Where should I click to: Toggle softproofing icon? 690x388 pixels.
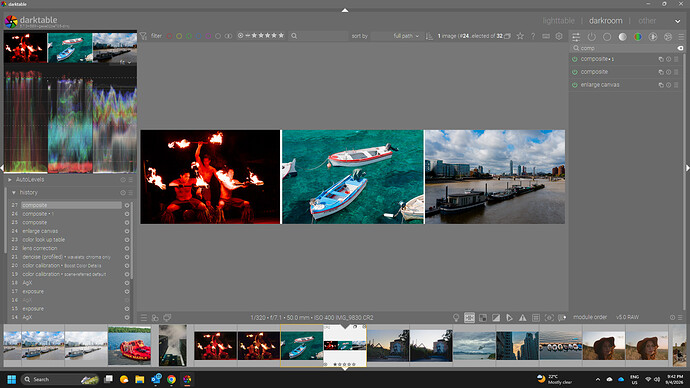tap(509, 317)
